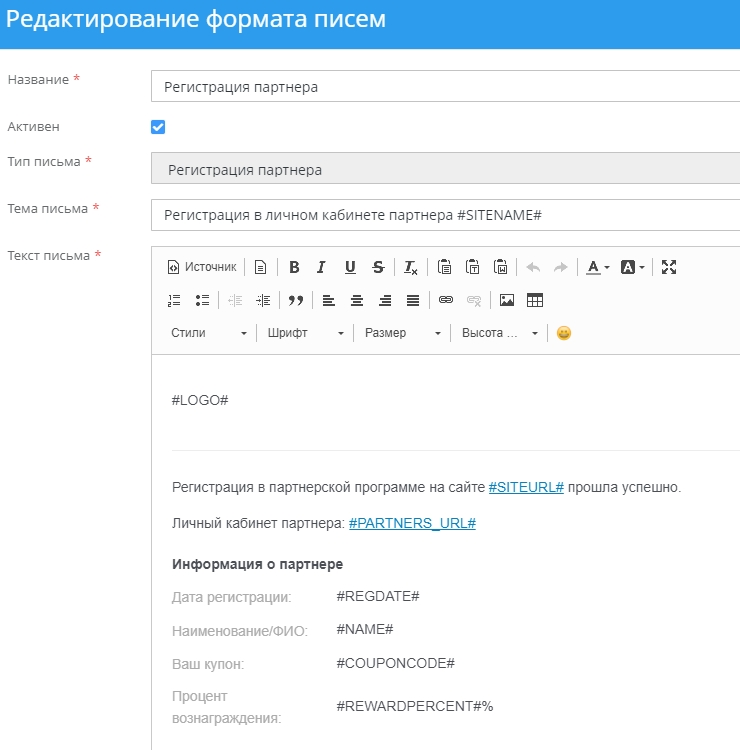
Task: Apply italic formatting to text
Action: [321, 267]
